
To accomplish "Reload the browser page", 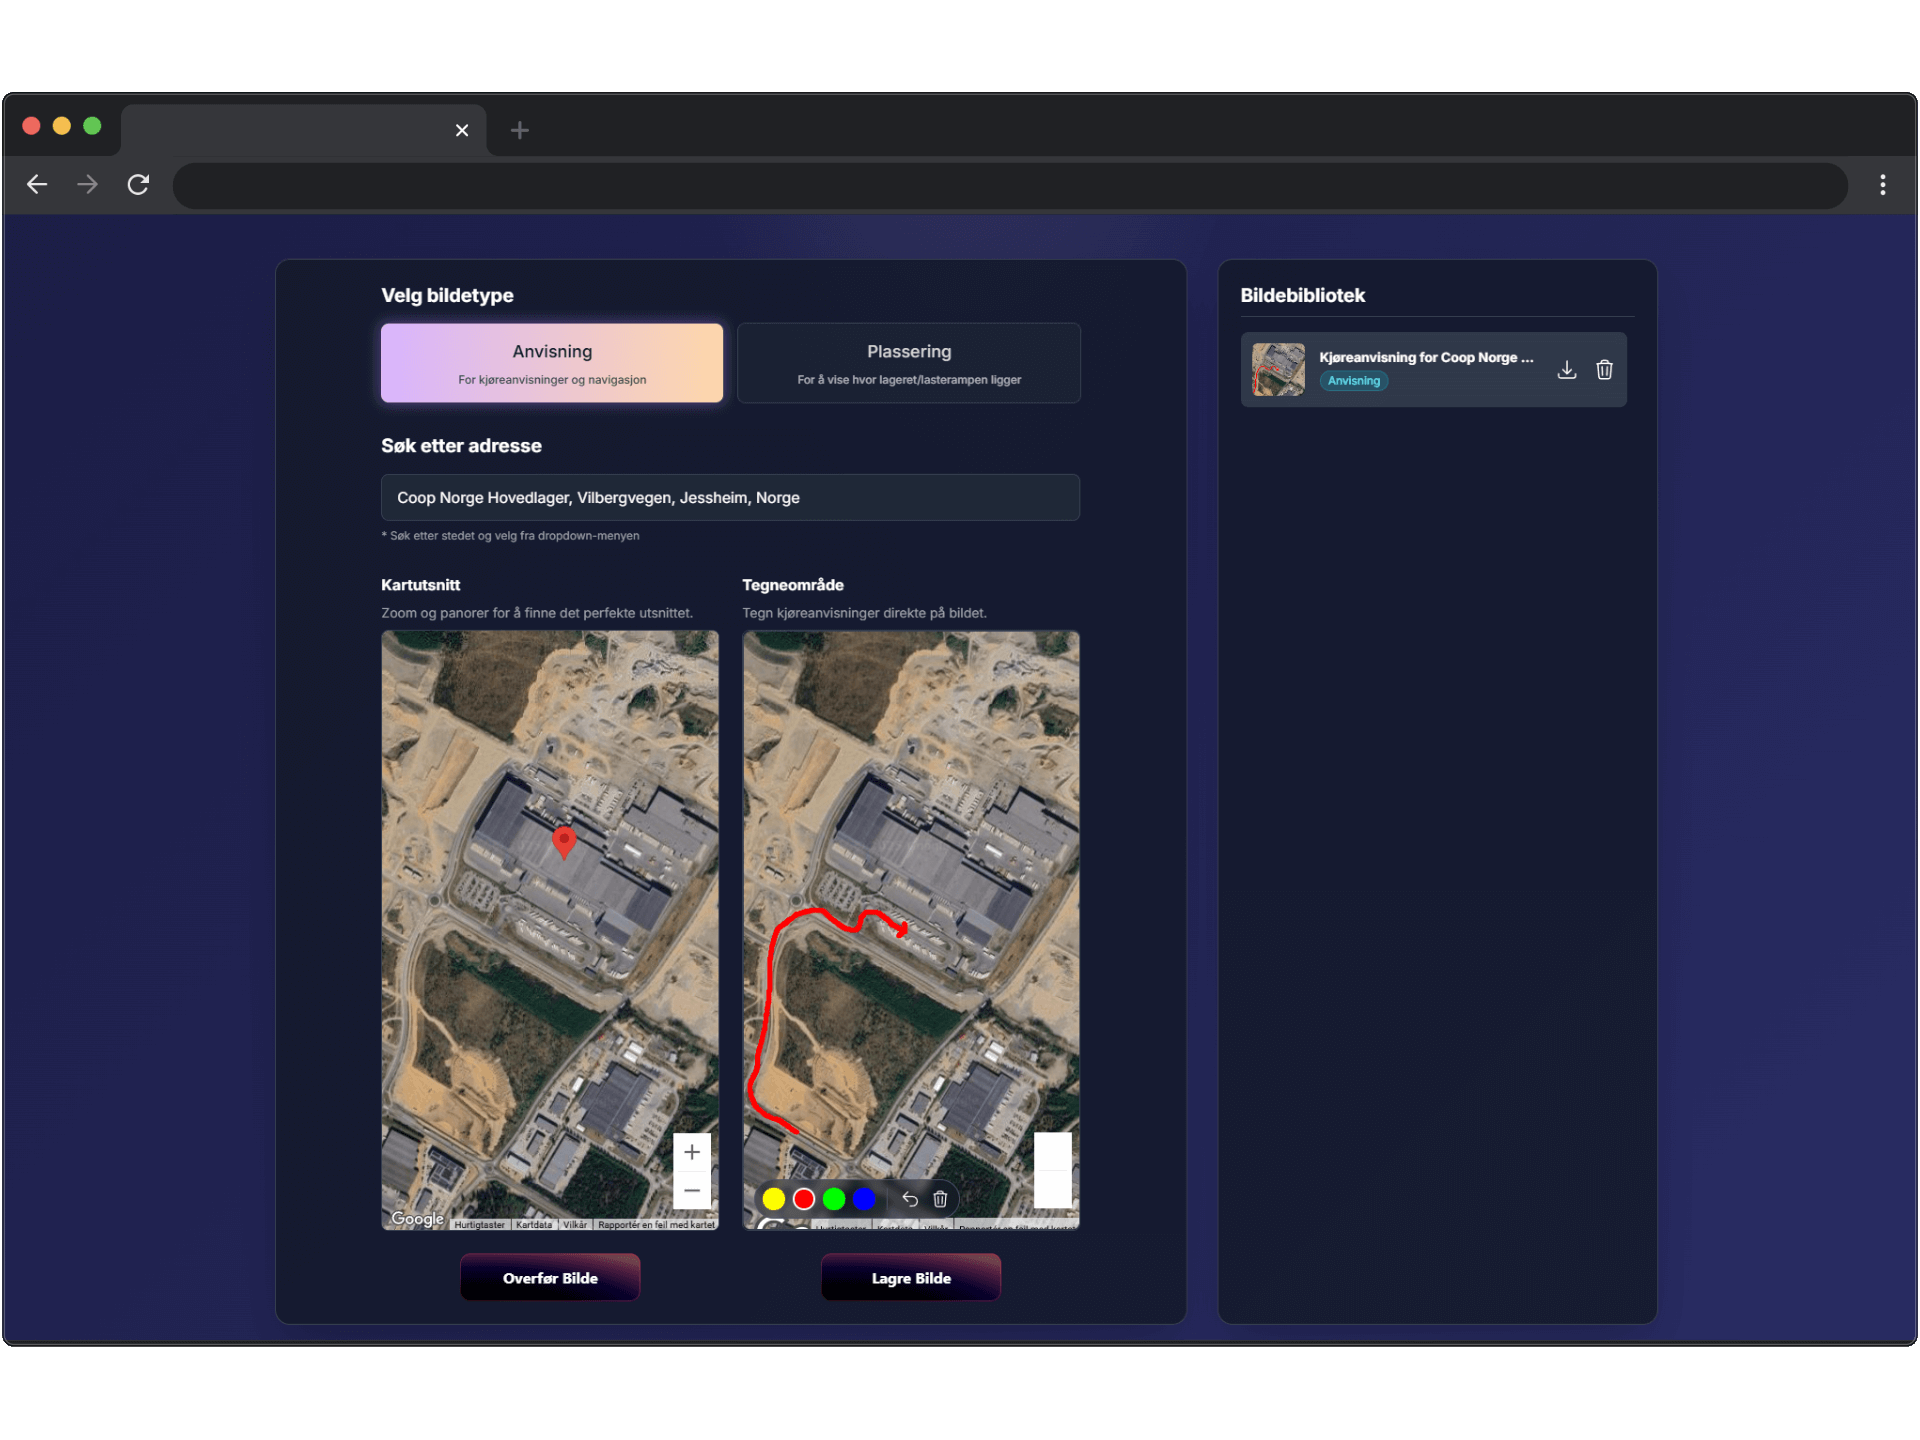I will (138, 184).
